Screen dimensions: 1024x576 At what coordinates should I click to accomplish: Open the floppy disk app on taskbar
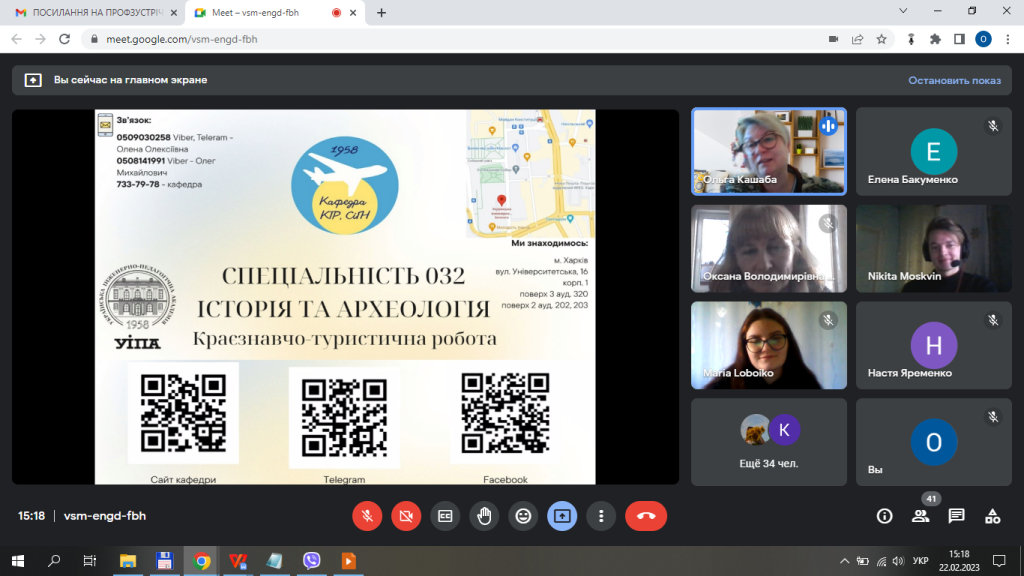tap(164, 561)
